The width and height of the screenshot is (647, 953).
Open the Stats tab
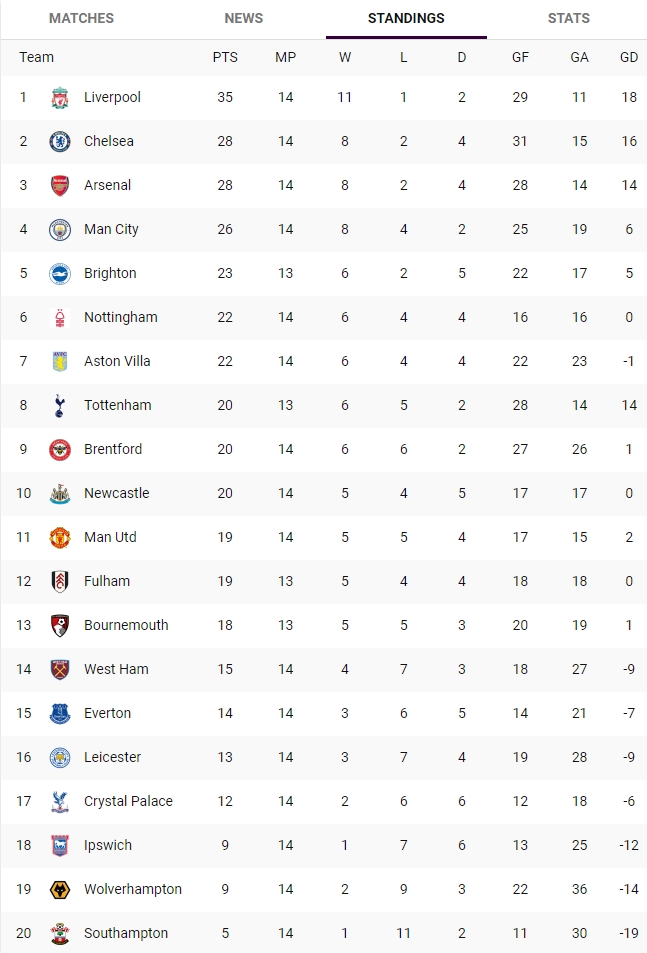569,18
